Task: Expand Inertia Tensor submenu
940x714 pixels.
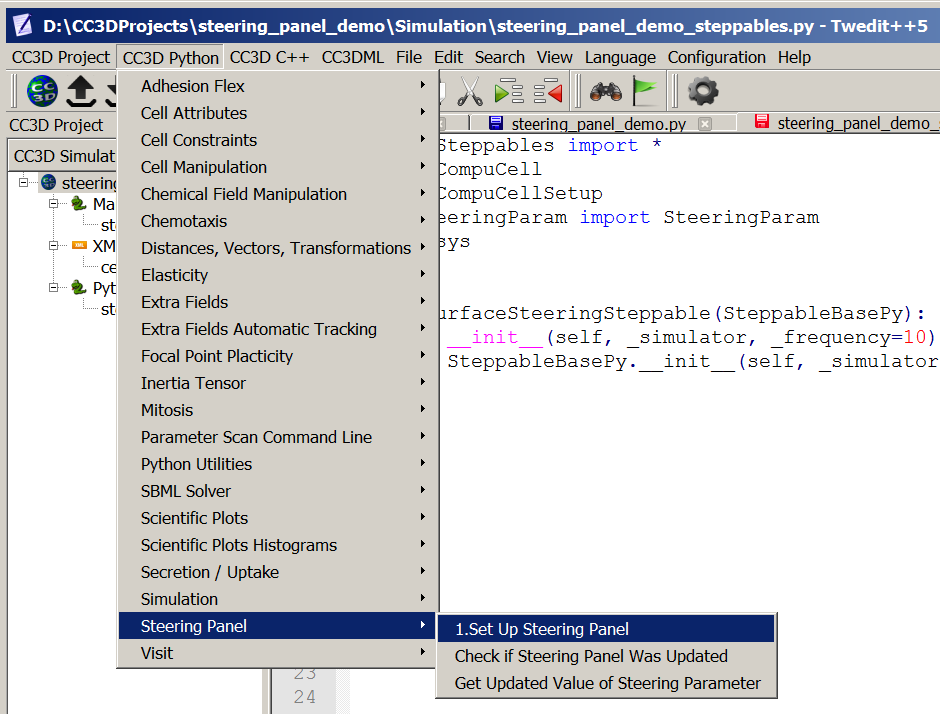Action: 278,382
